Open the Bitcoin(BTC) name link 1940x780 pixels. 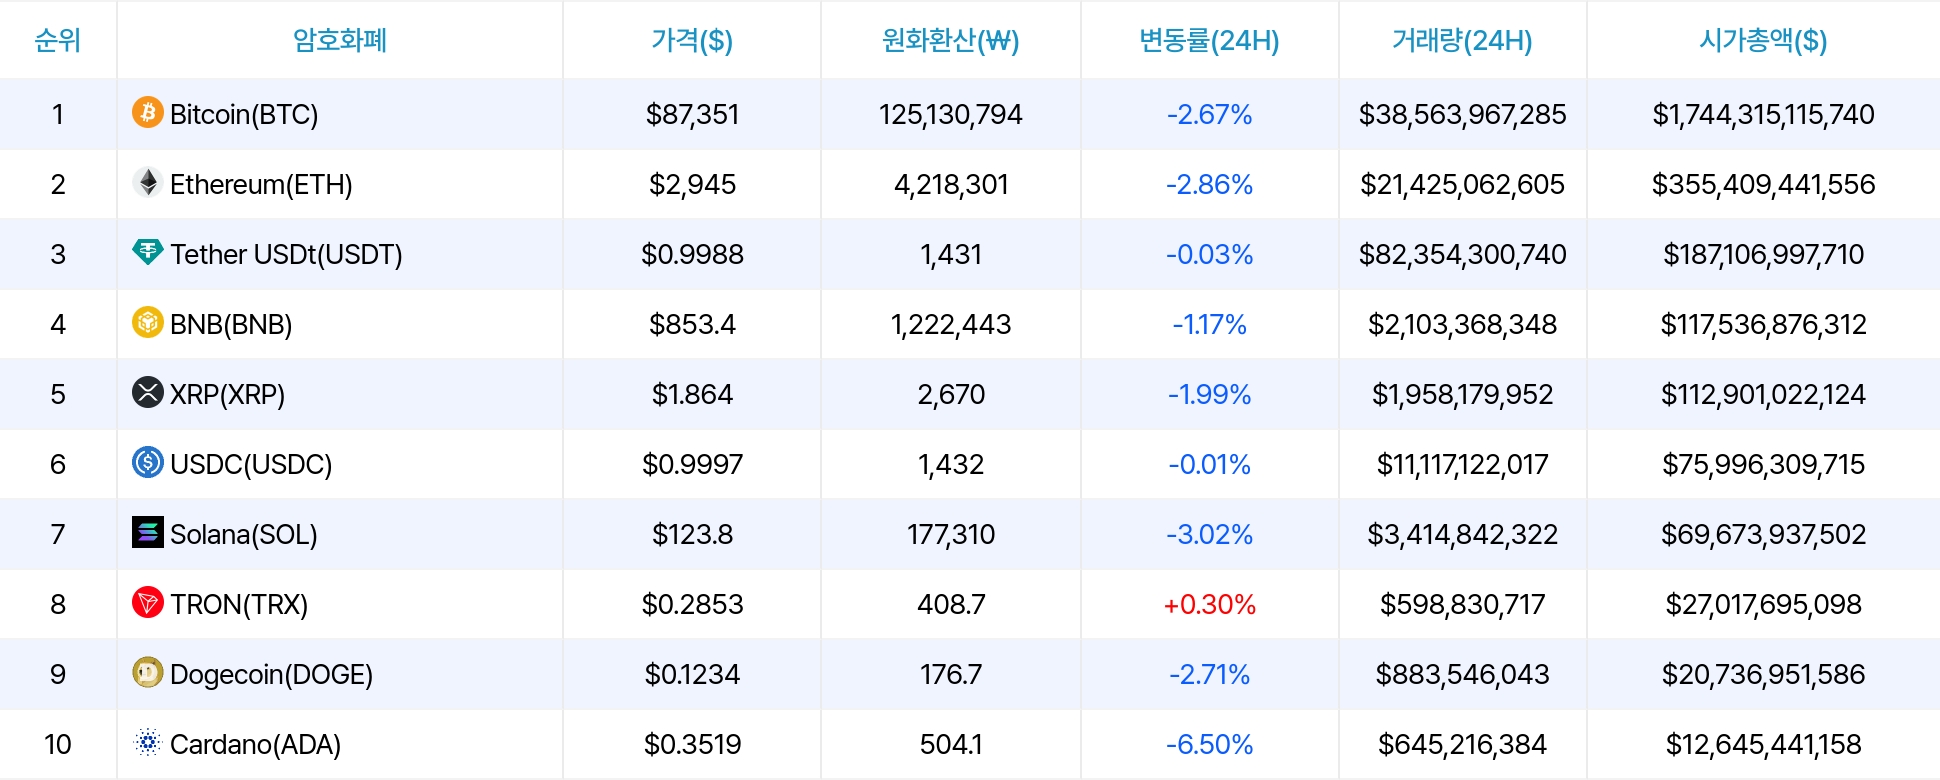click(244, 115)
